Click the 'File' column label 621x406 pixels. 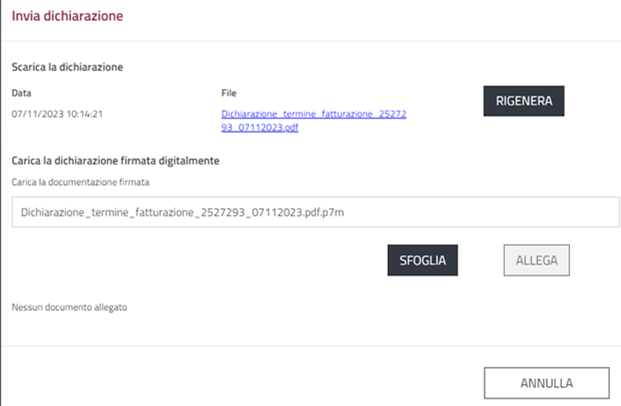click(229, 93)
